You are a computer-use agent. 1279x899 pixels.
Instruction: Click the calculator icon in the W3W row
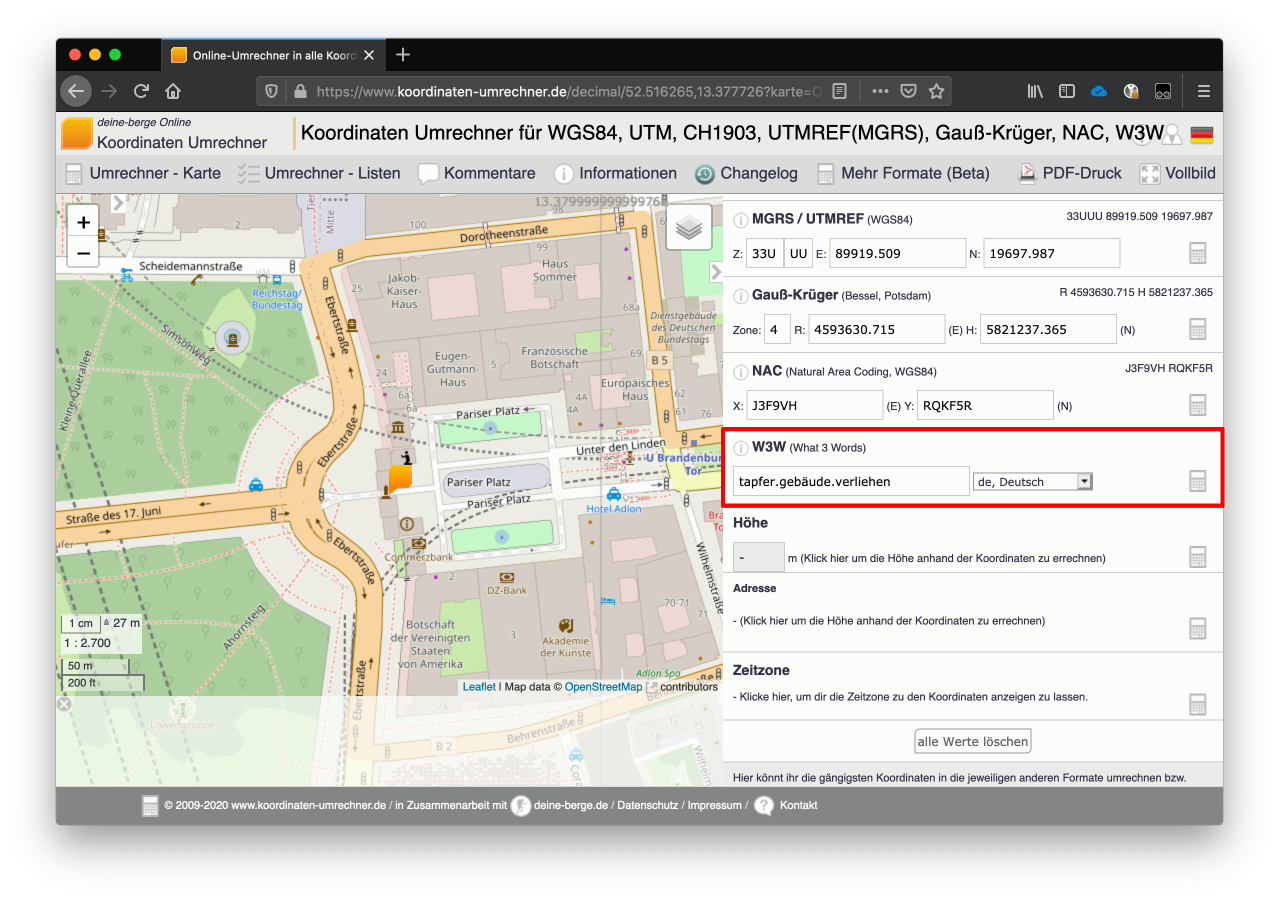[x=1198, y=481]
